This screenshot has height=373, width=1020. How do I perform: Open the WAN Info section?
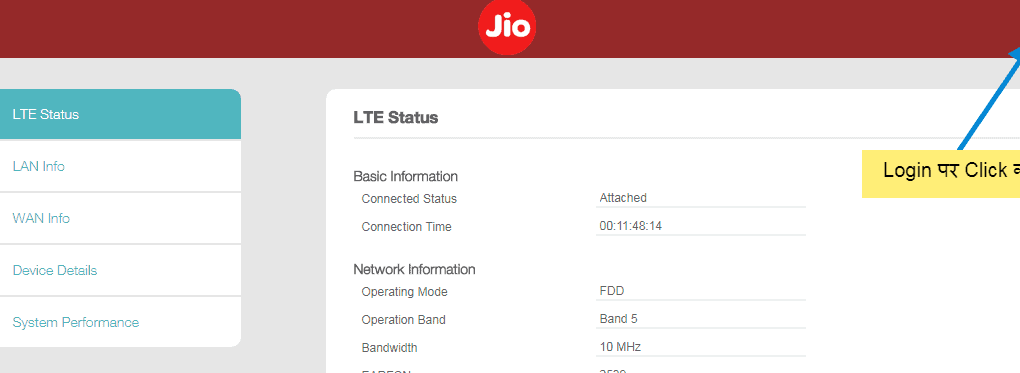click(x=120, y=218)
